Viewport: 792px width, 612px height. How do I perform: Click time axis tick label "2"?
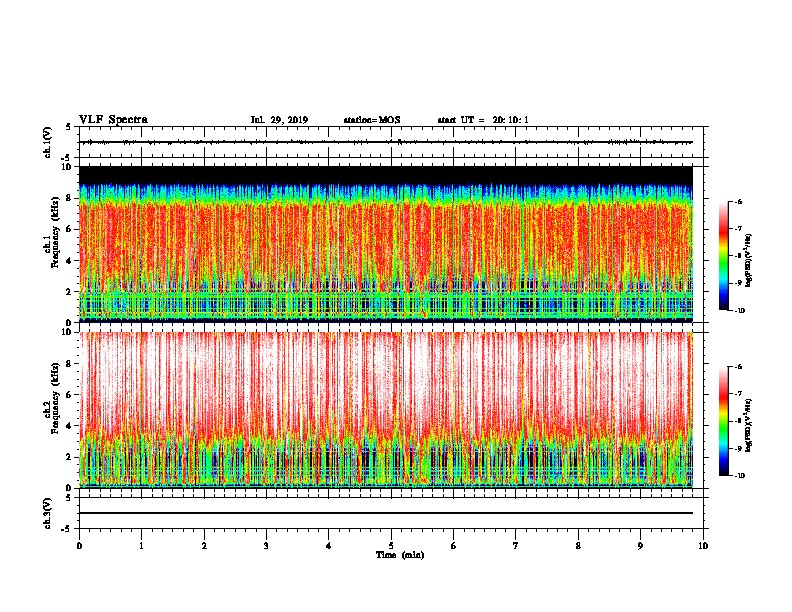pos(204,546)
